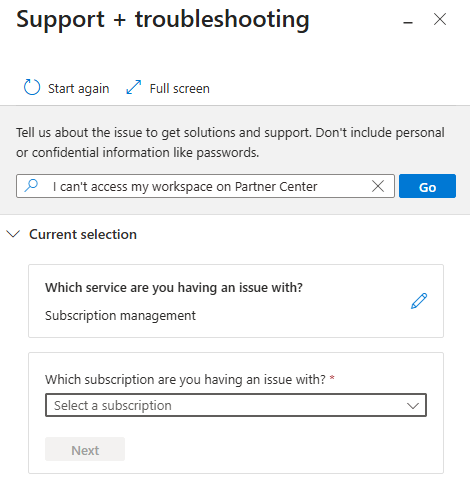Edit service selection with pencil icon
The width and height of the screenshot is (470, 496).
pos(419,301)
